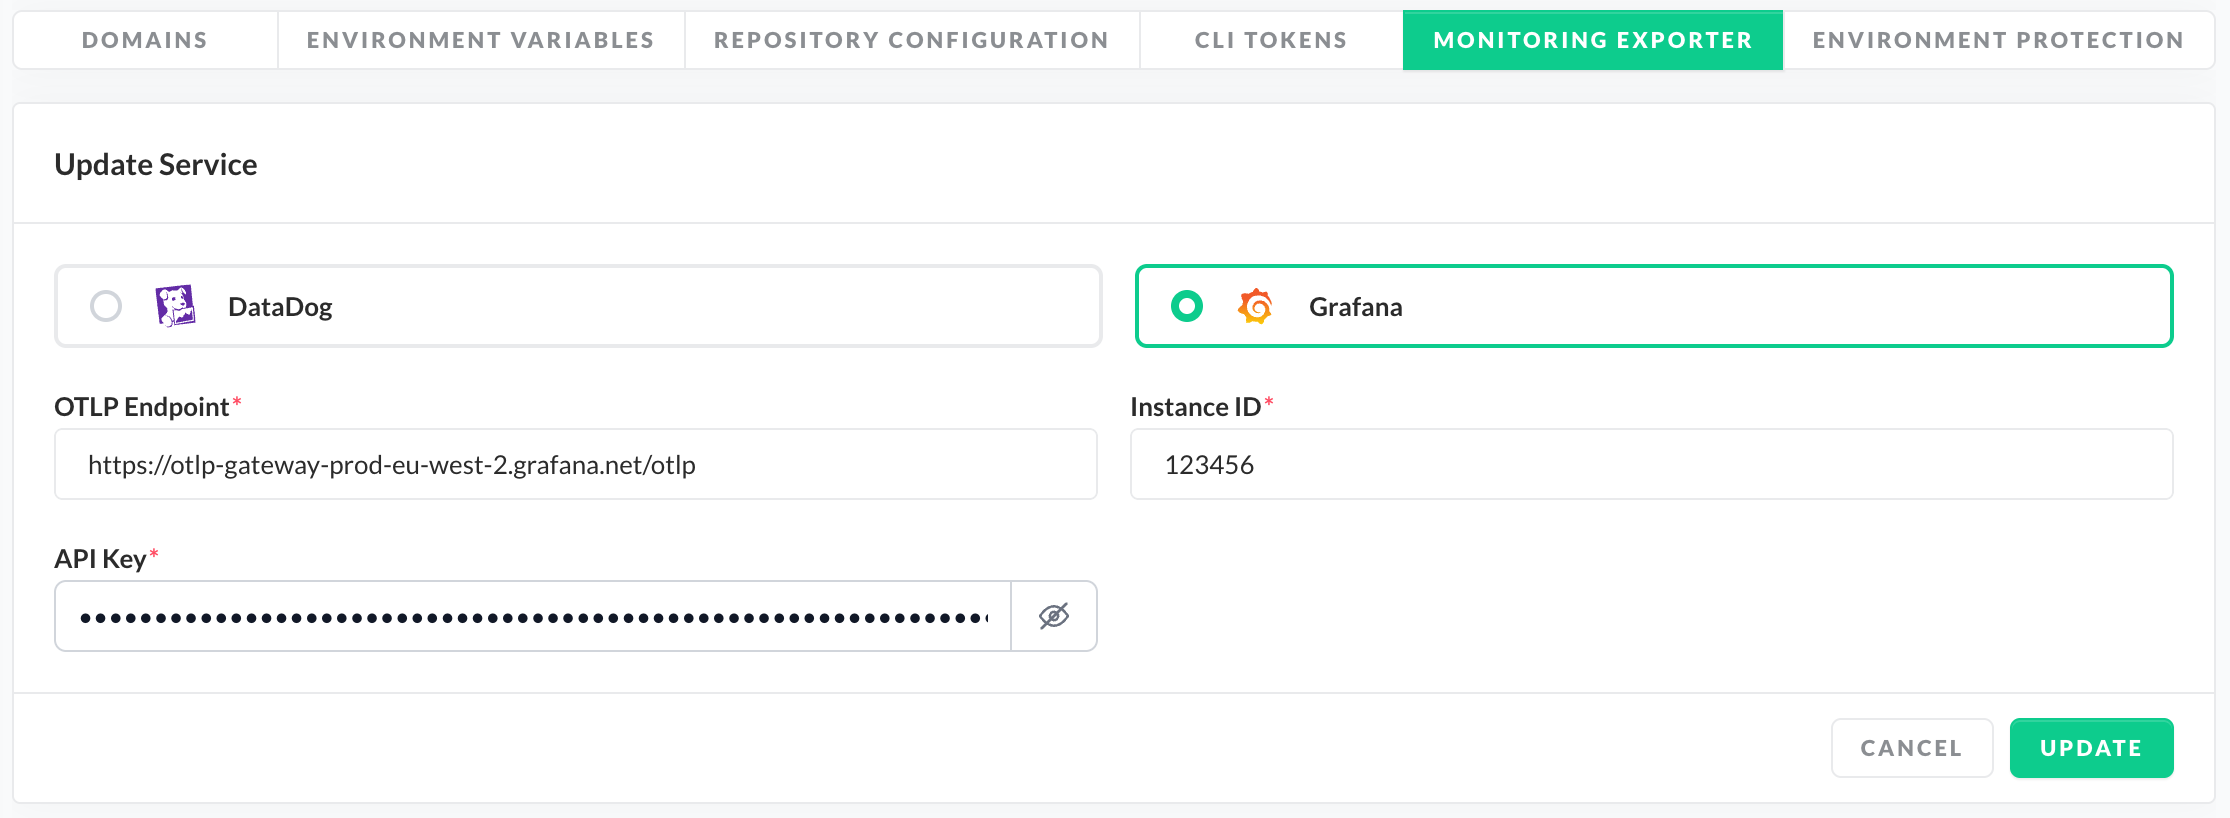This screenshot has height=818, width=2230.
Task: Click into the Instance ID field
Action: [x=1651, y=465]
